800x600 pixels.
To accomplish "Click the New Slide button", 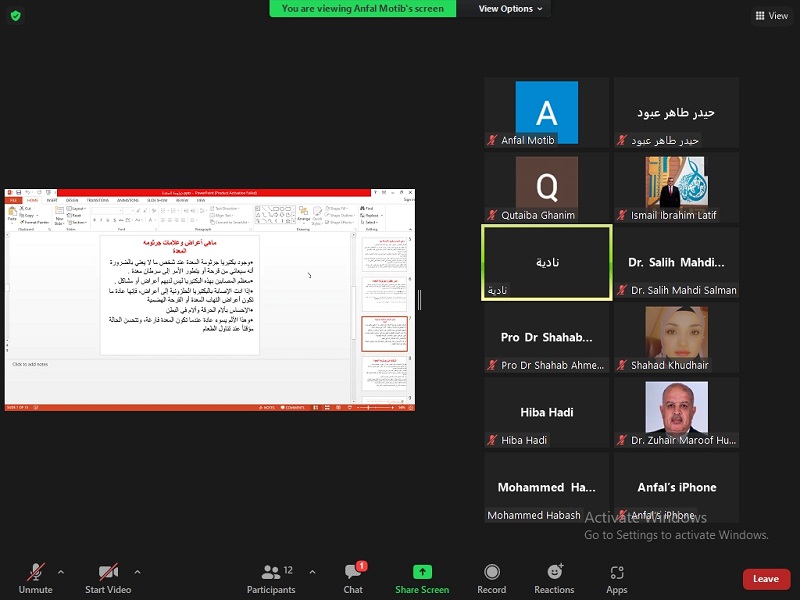I will tap(59, 215).
